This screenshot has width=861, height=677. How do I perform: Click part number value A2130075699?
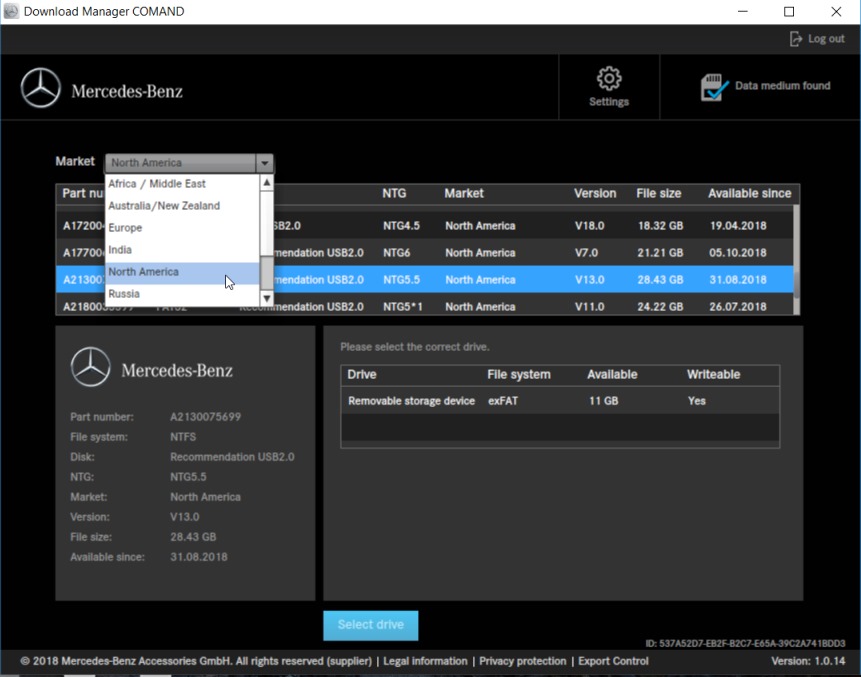205,417
